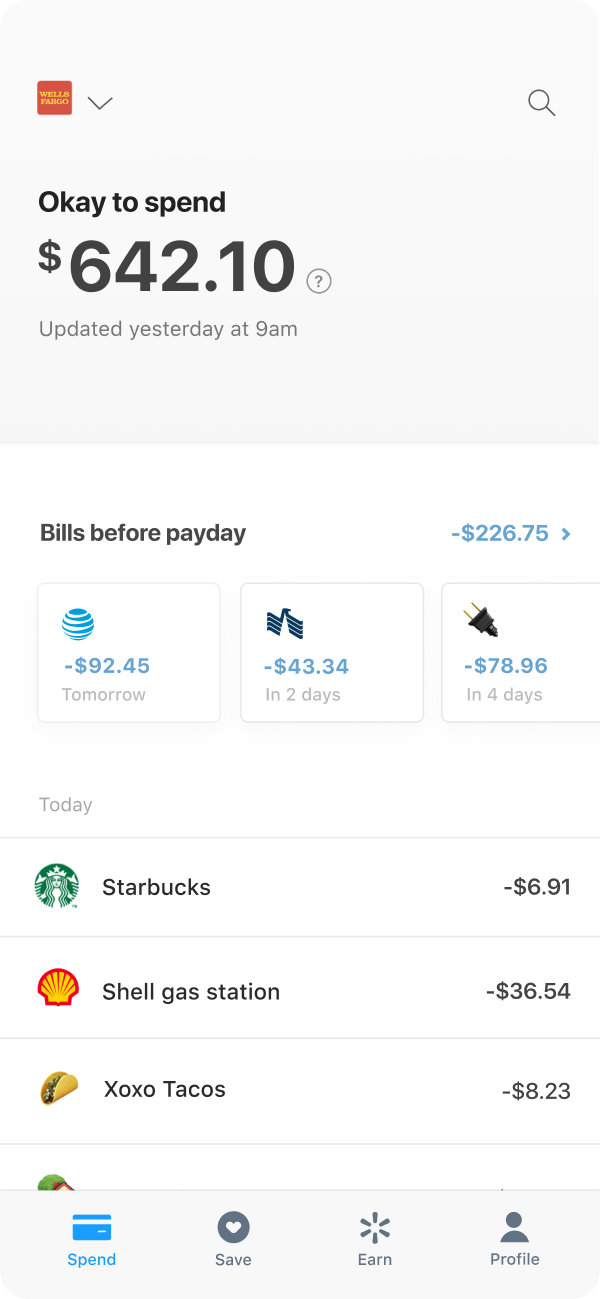This screenshot has height=1299, width=600.
Task: Go to the Earn tab
Action: click(374, 1239)
